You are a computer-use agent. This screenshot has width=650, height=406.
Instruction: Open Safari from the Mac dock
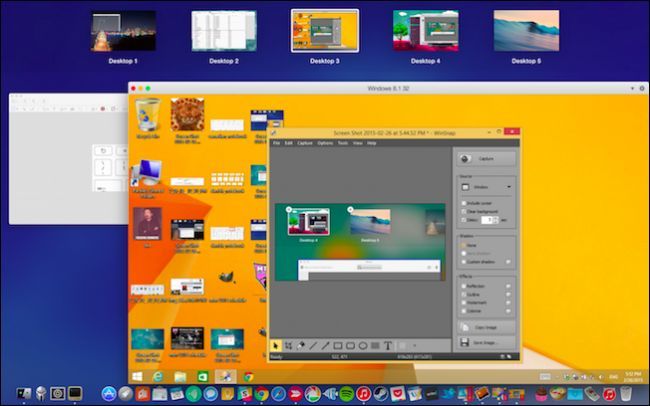point(279,394)
